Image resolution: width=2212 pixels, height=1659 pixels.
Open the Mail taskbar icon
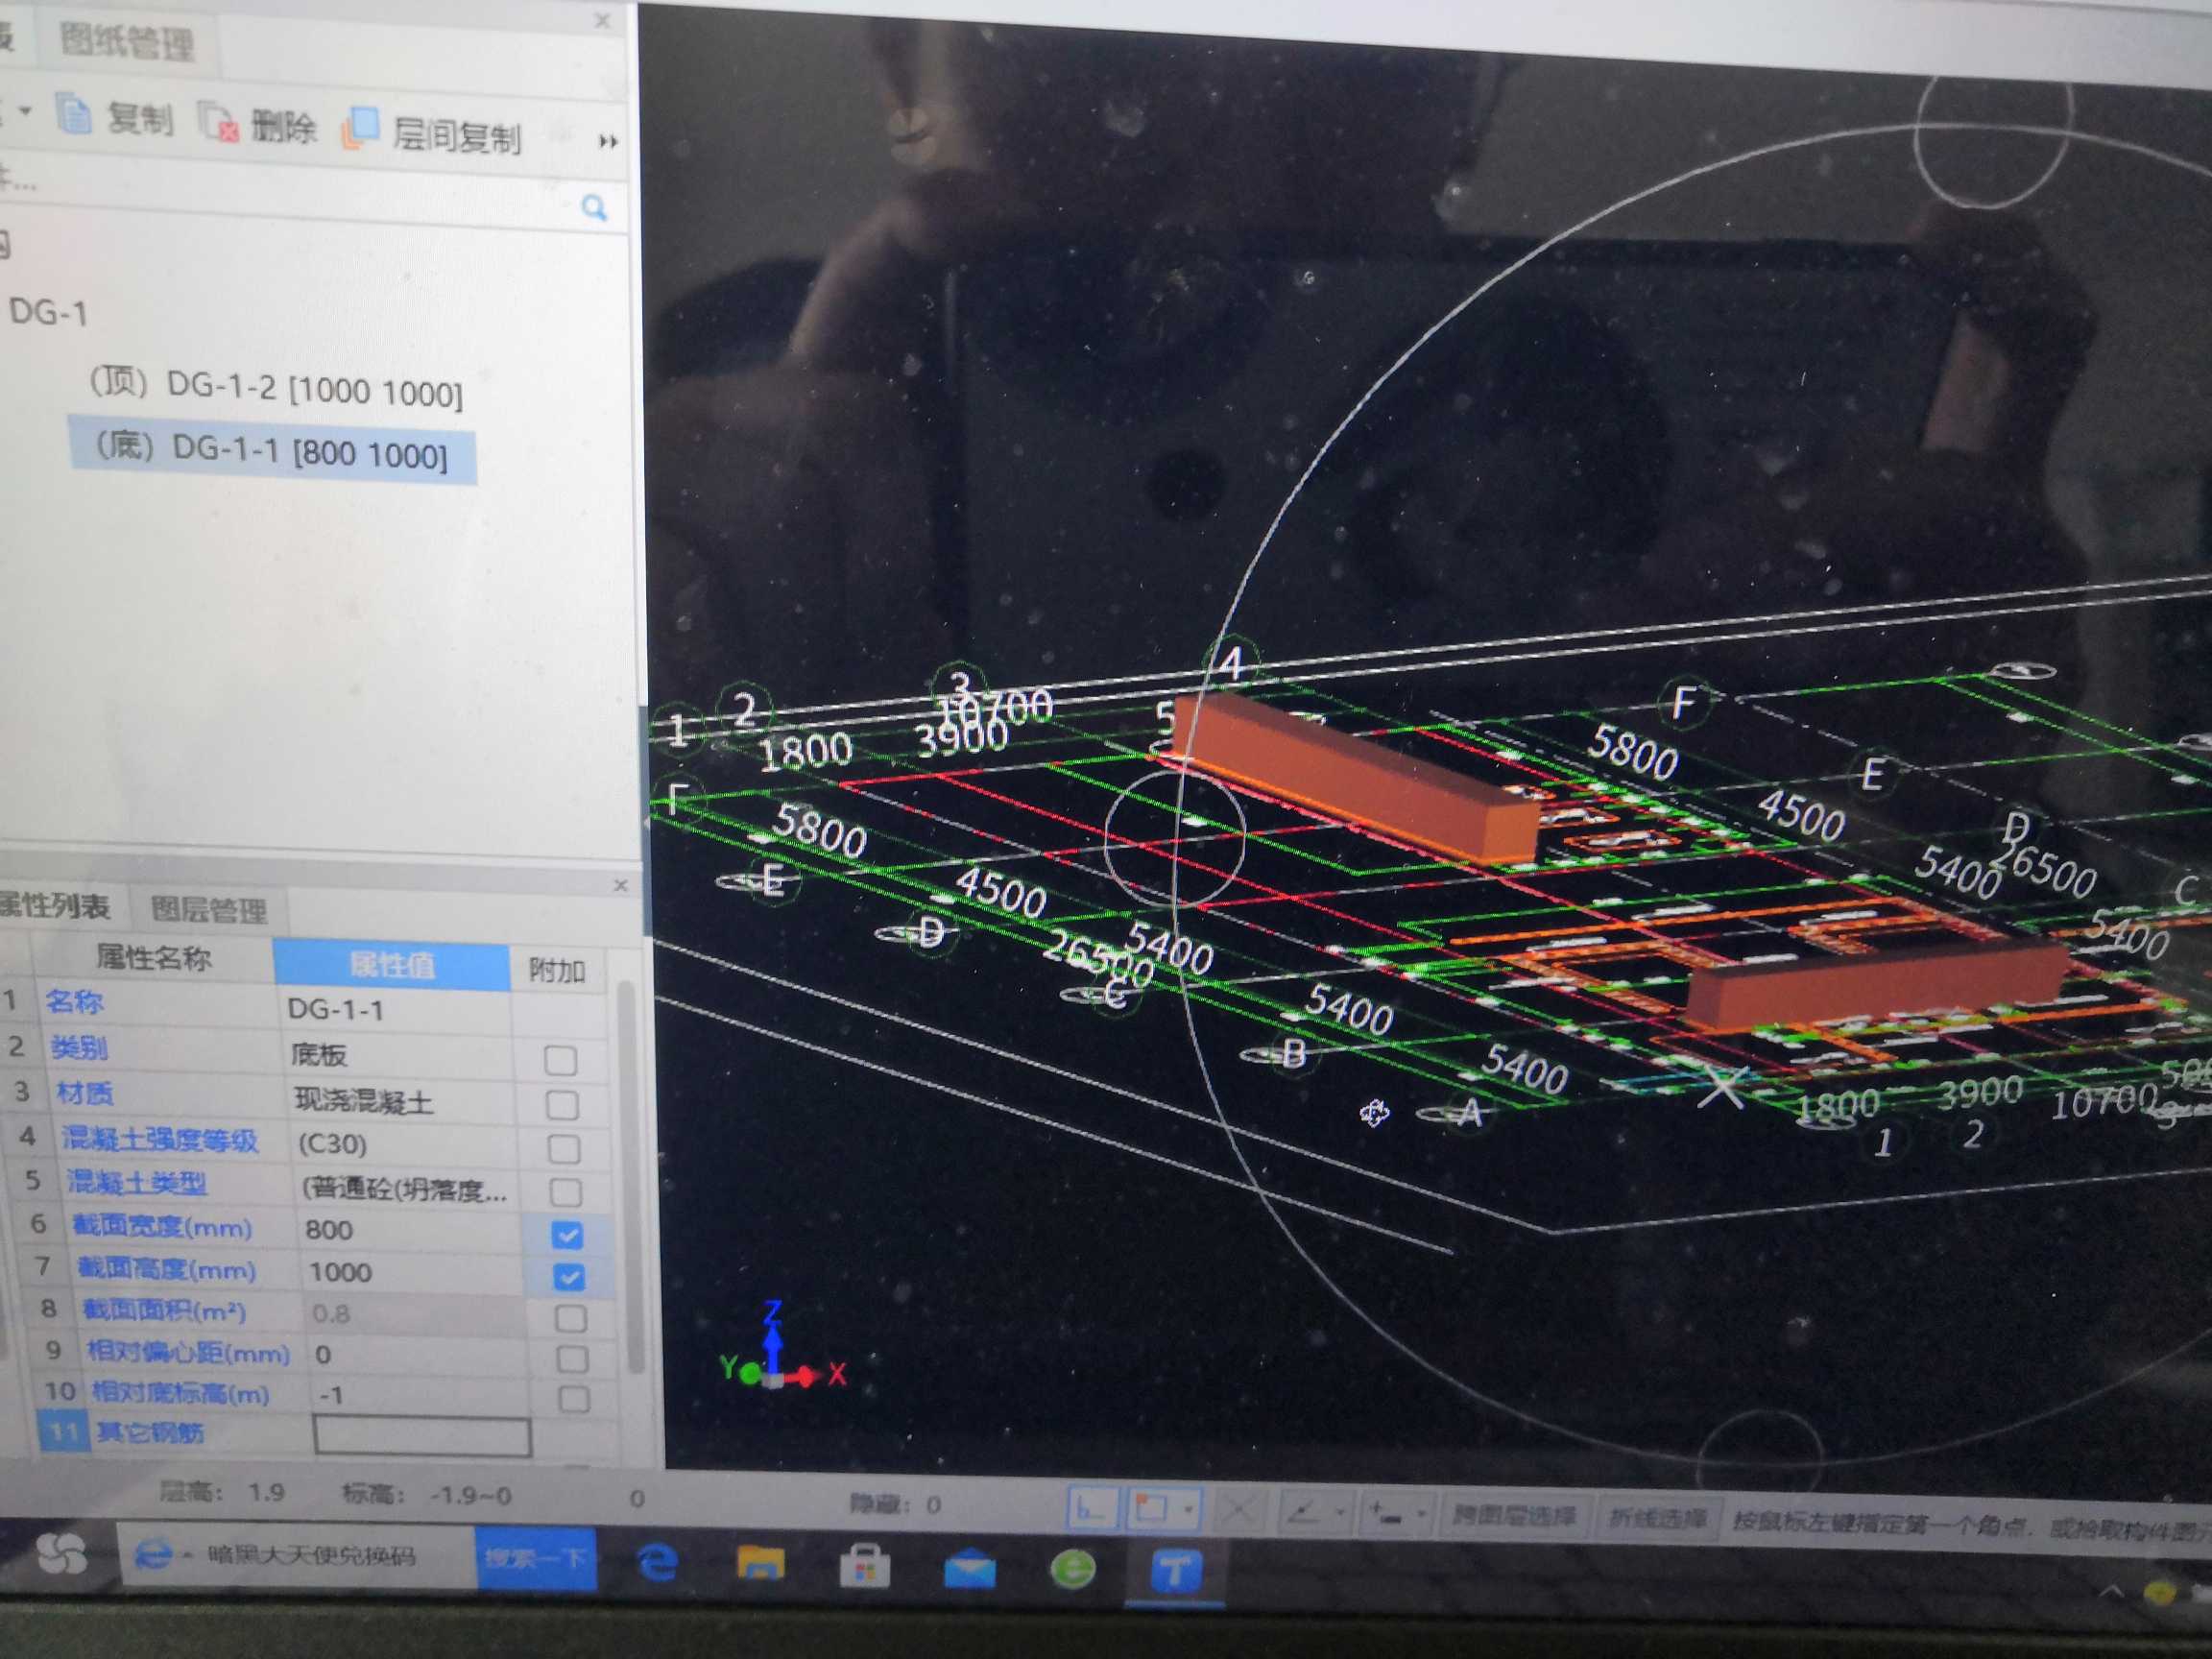(x=969, y=1568)
